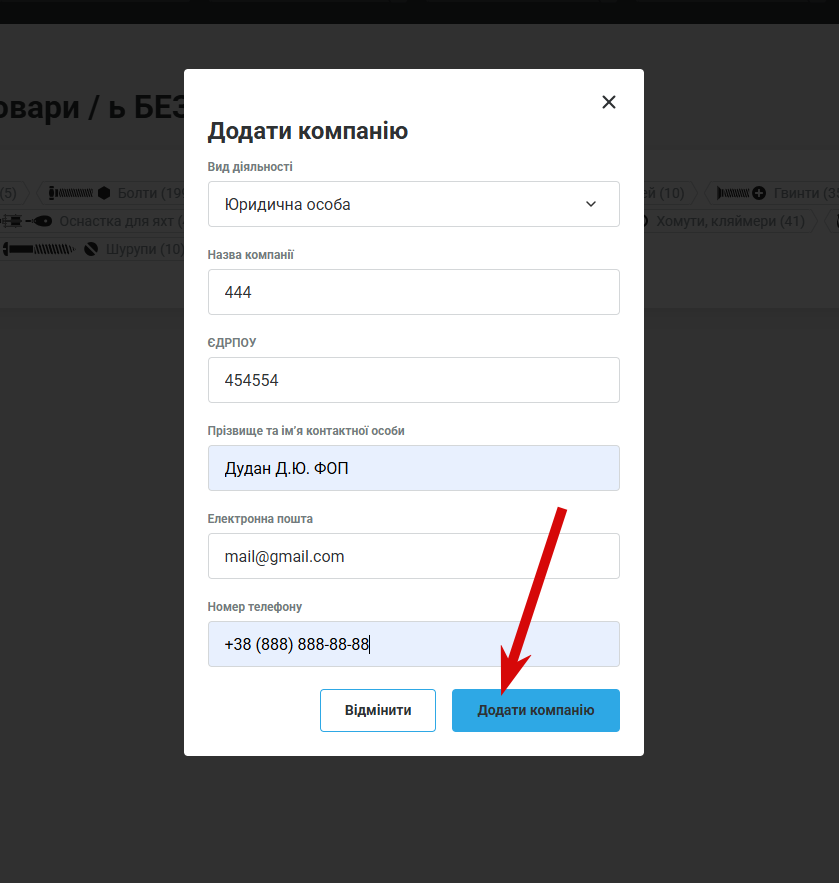This screenshot has height=883, width=839.
Task: Close the Додати компанію dialog with X
Action: coord(609,102)
